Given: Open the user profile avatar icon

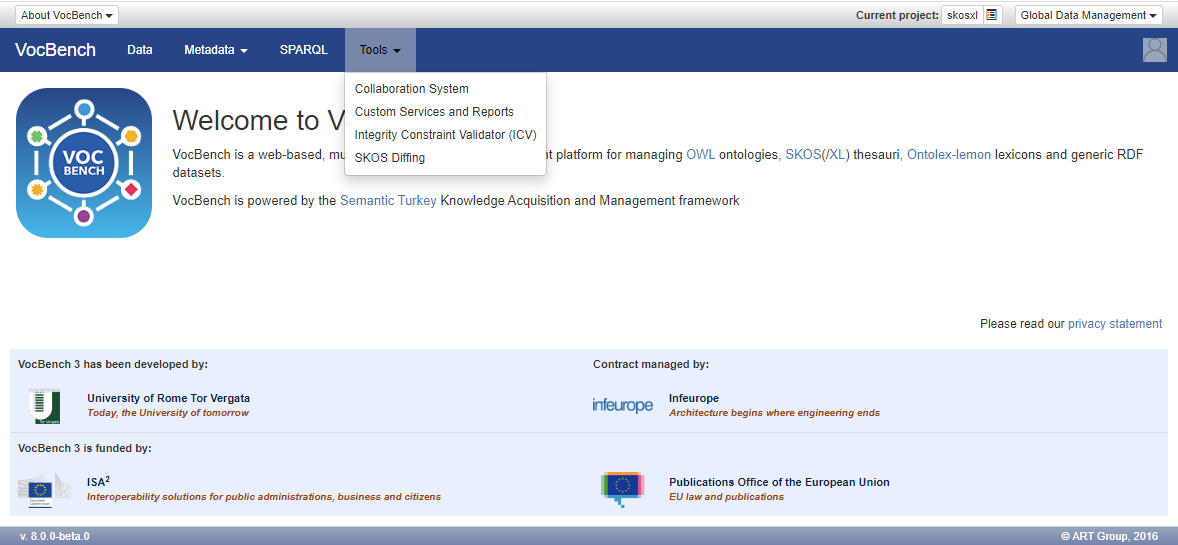Looking at the screenshot, I should click(x=1154, y=50).
